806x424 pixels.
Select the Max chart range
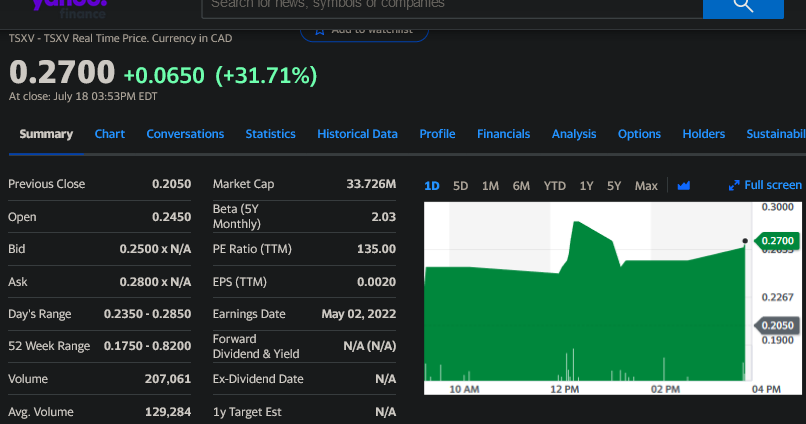click(x=646, y=186)
